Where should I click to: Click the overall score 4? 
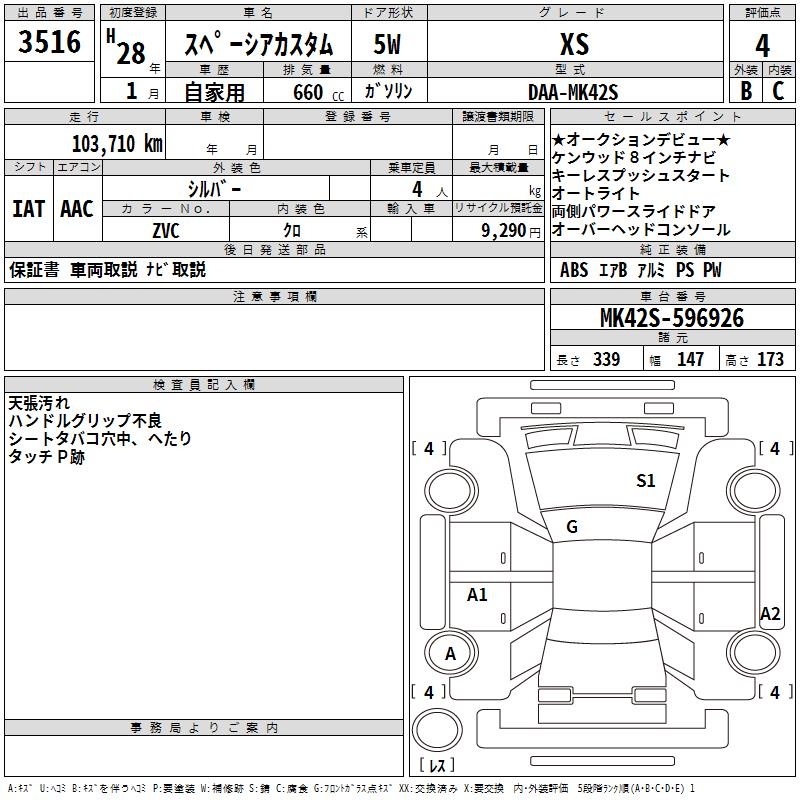(x=762, y=46)
